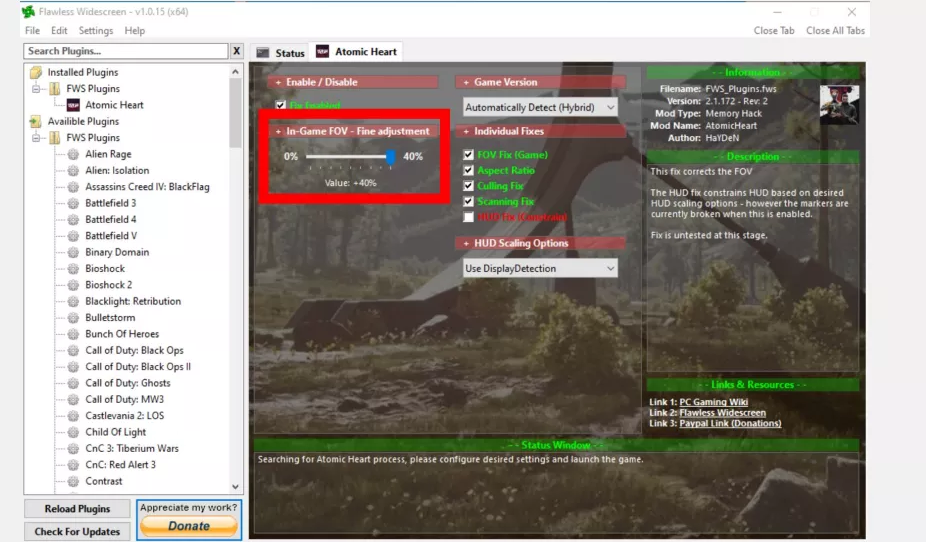The width and height of the screenshot is (926, 542).
Task: Select Blacklight: Retribution in plugin list
Action: pyautogui.click(x=133, y=301)
